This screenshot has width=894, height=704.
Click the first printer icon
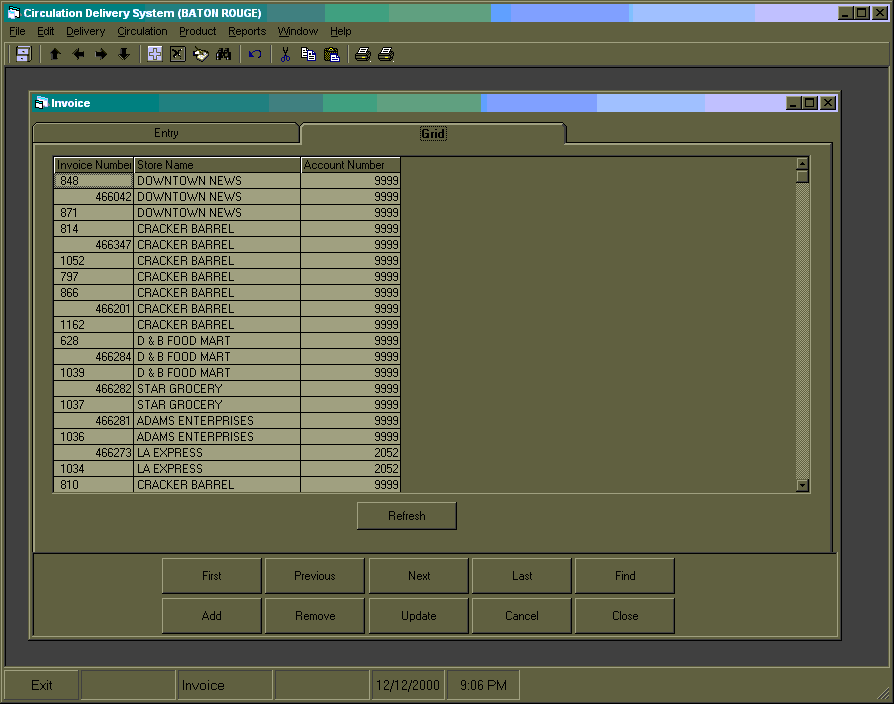coord(363,54)
